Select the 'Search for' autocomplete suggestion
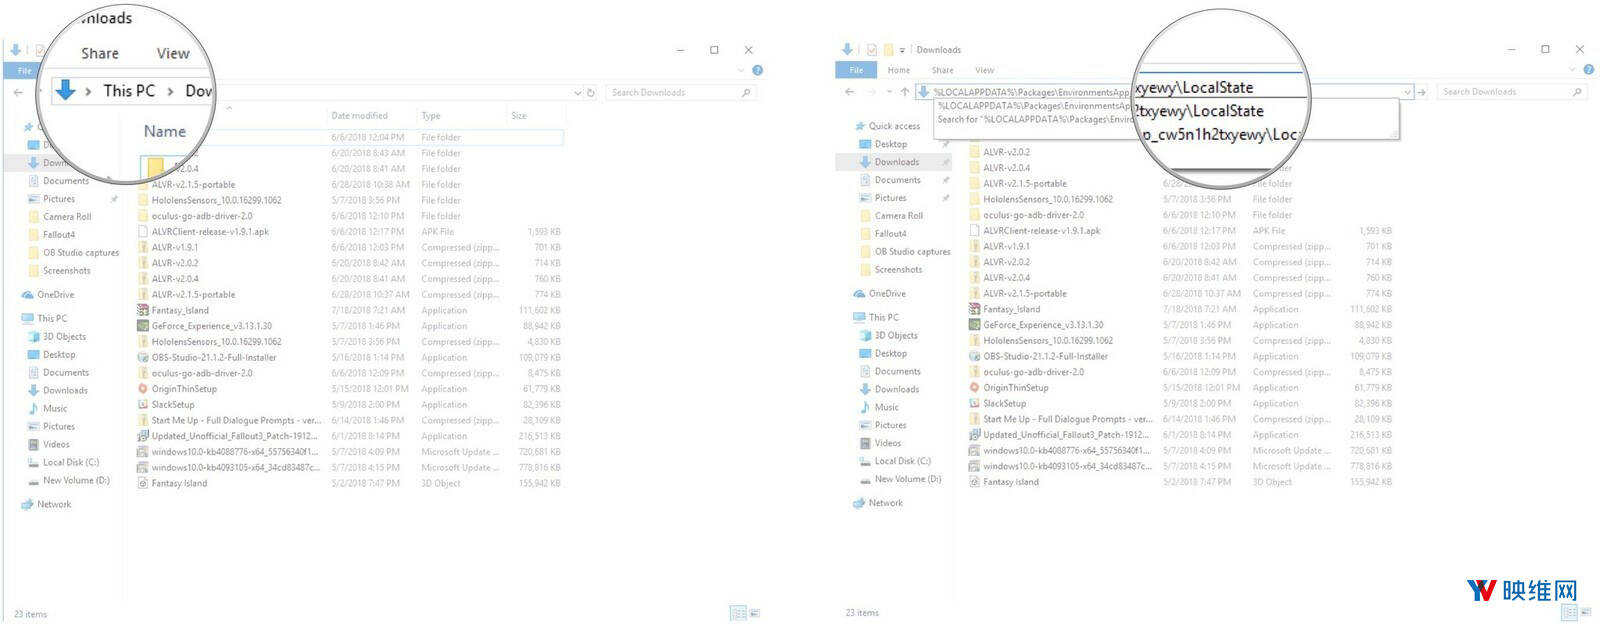 [x=1030, y=120]
